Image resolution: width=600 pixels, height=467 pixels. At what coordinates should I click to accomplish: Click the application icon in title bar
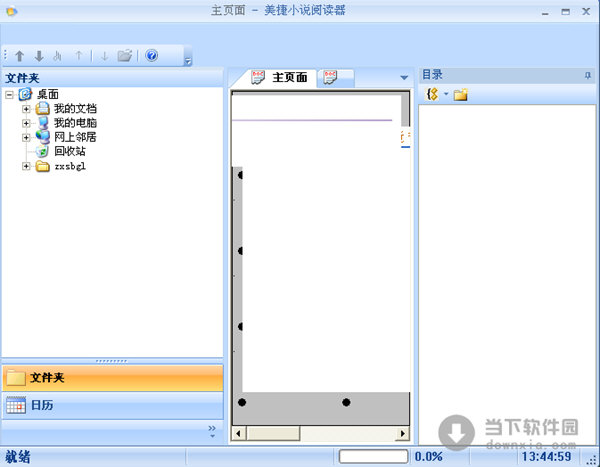(11, 11)
